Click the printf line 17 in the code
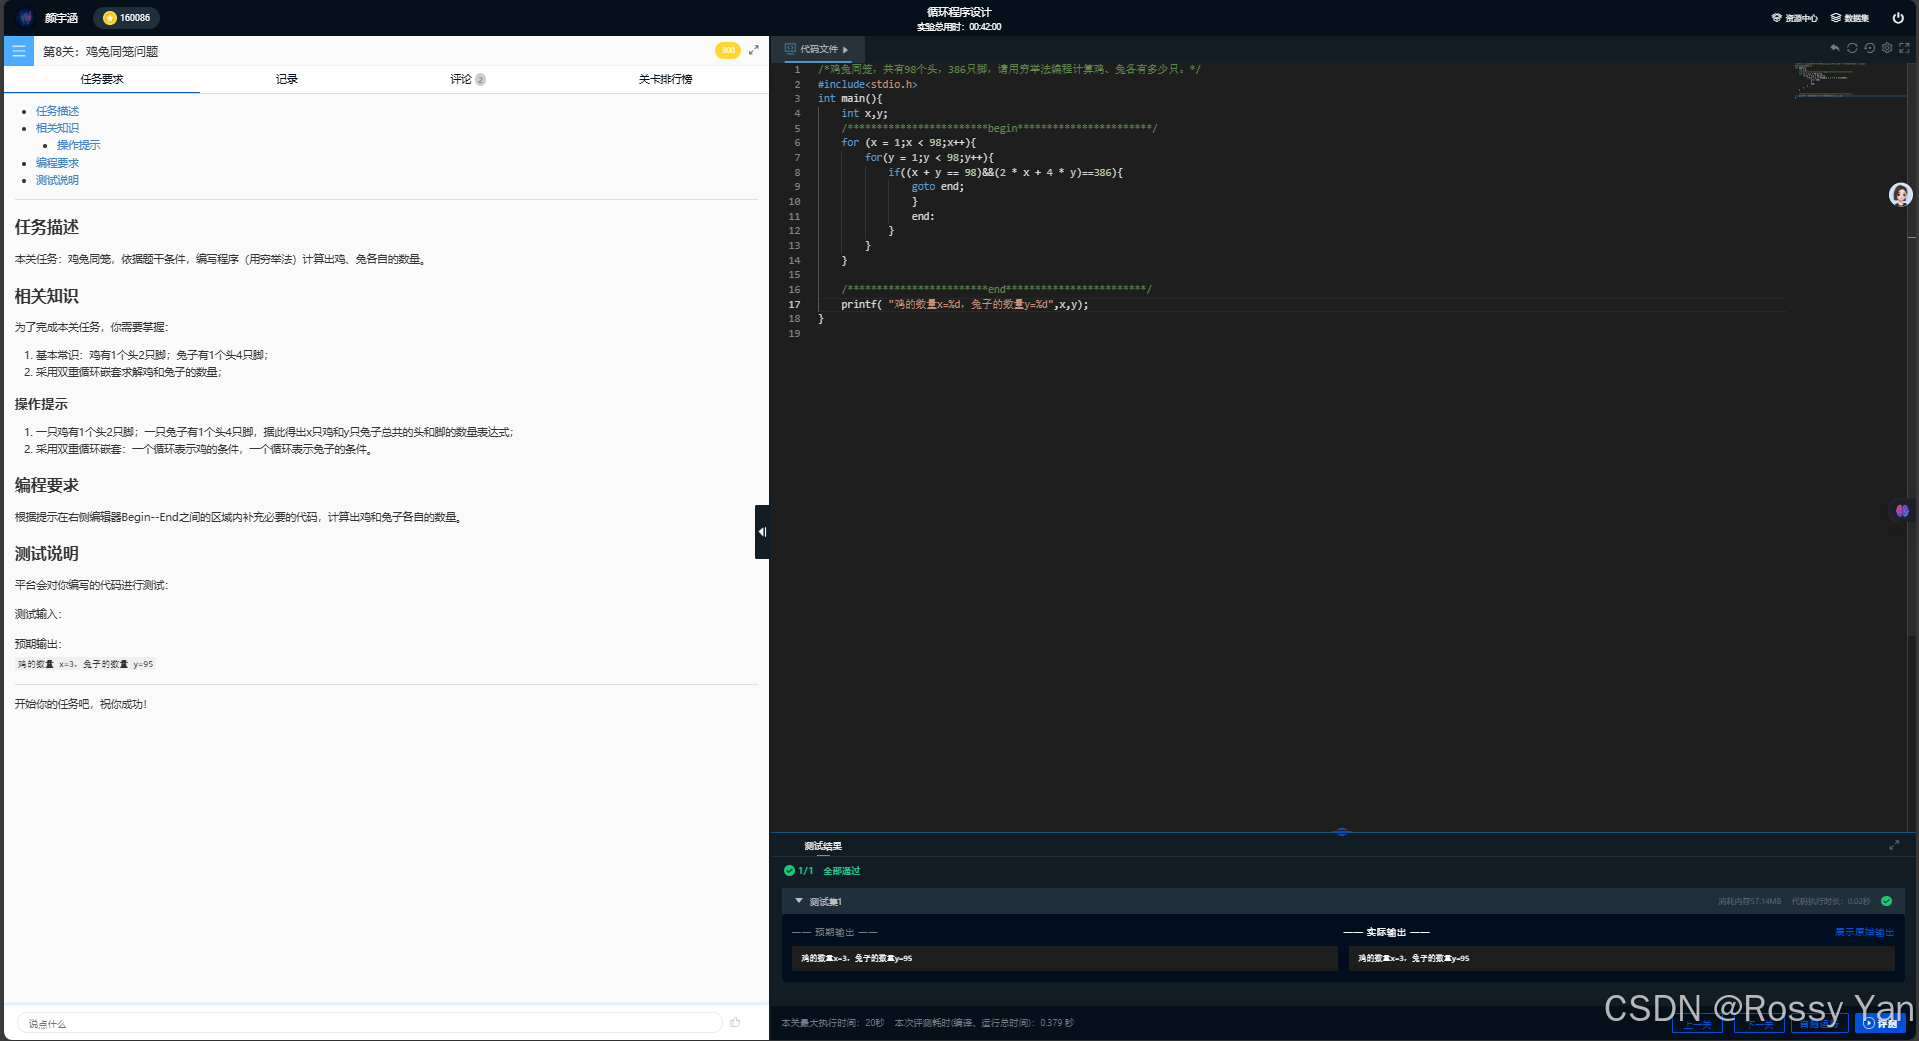 click(x=964, y=304)
